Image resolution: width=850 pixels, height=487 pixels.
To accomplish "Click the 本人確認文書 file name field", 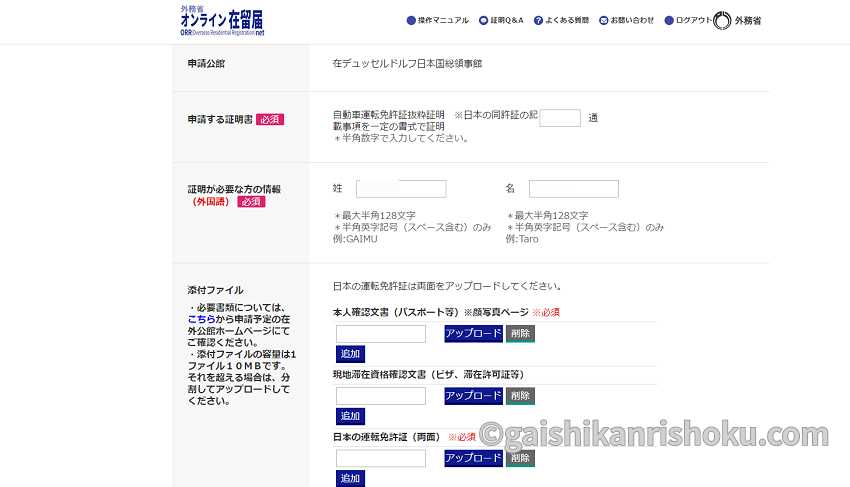I will 381,334.
